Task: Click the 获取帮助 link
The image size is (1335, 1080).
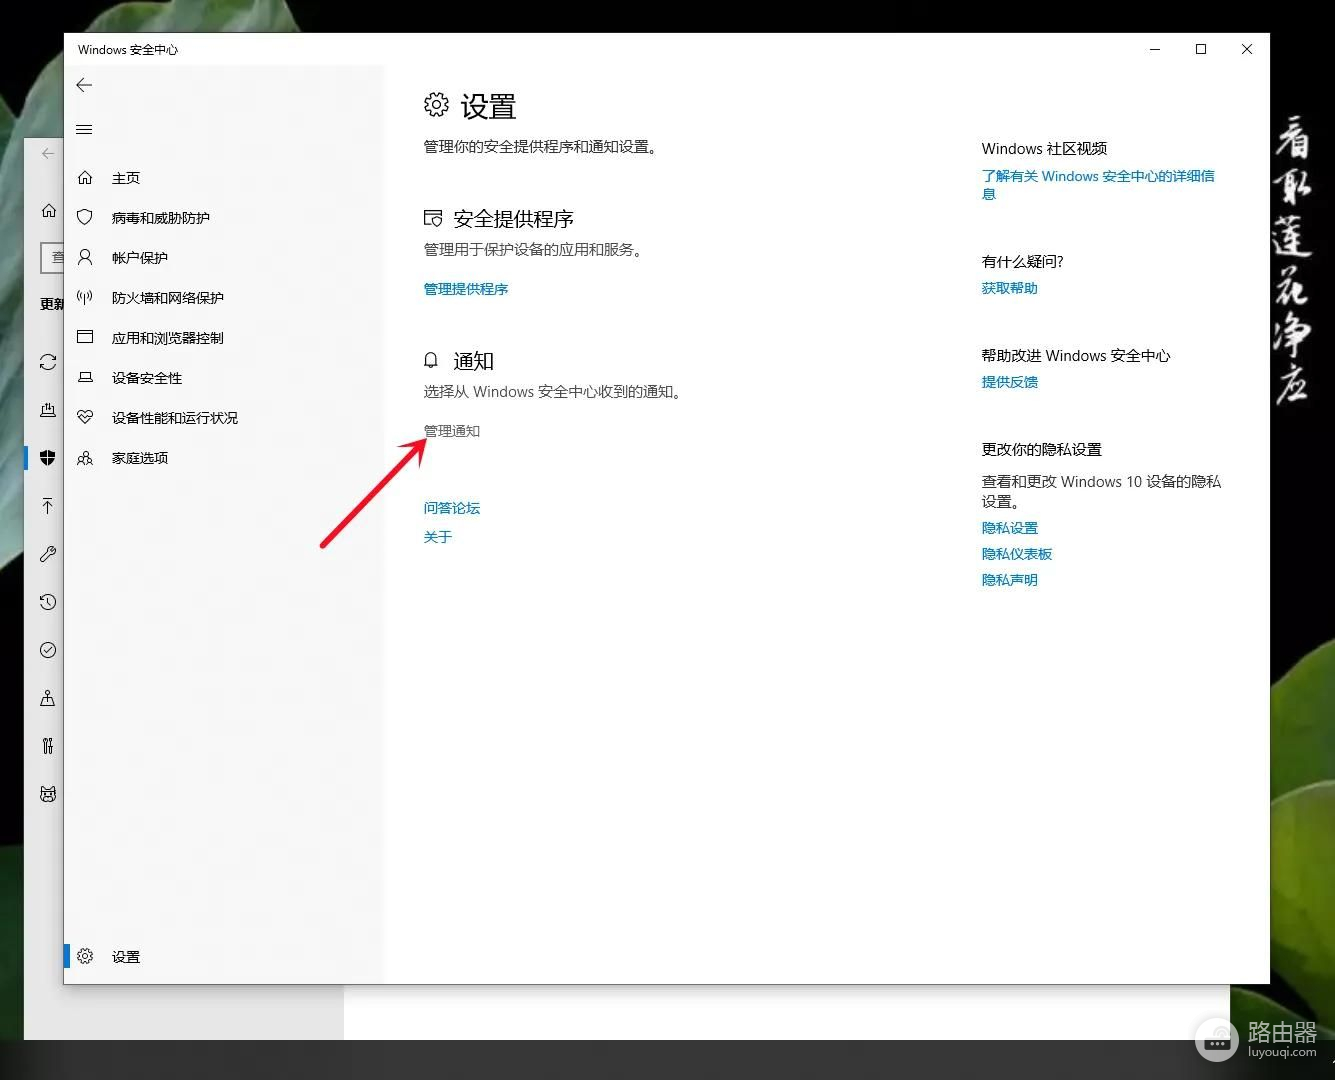Action: pos(1010,288)
